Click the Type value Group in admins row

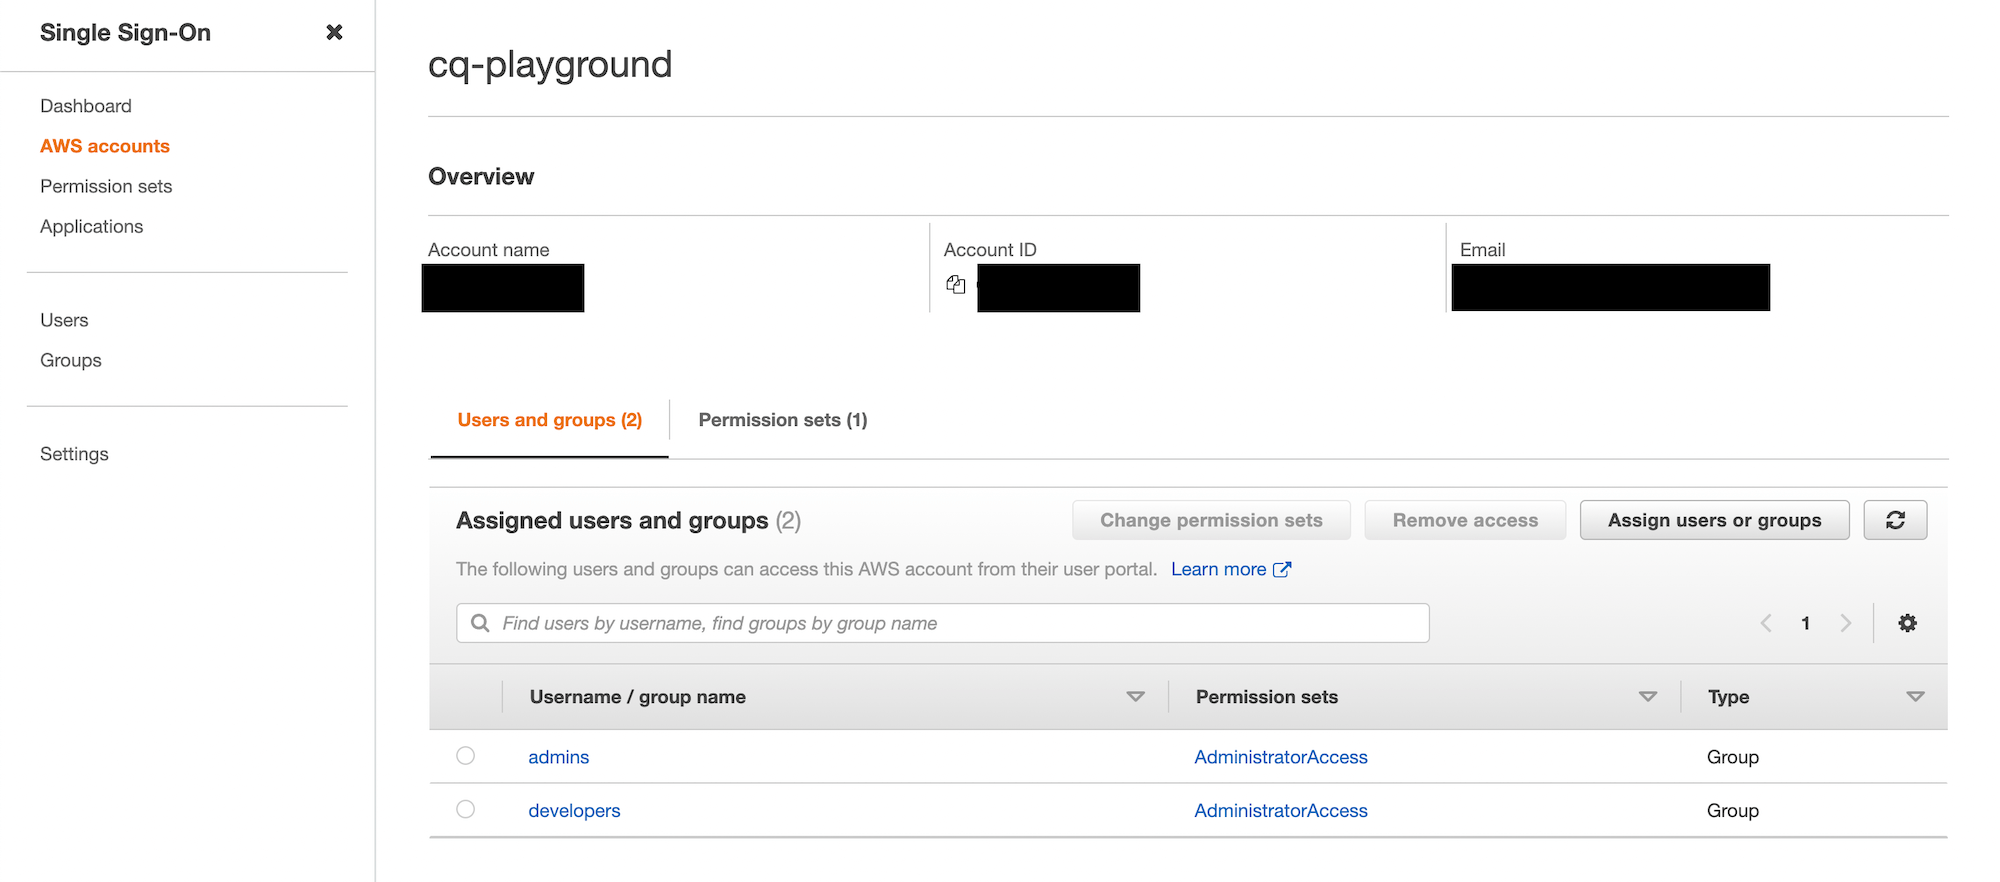pos(1733,757)
